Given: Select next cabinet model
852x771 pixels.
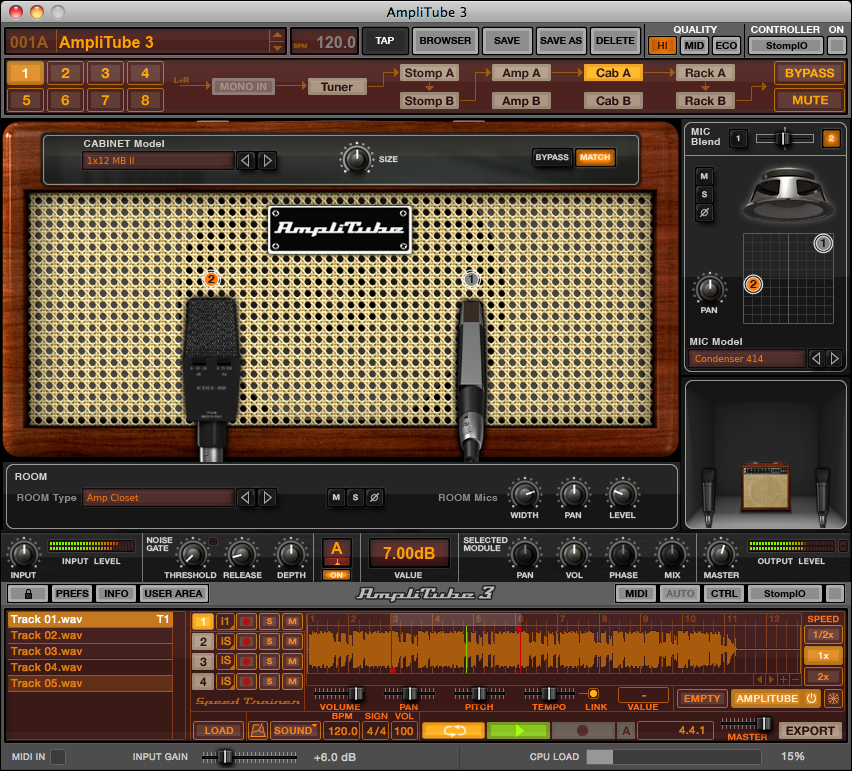Looking at the screenshot, I should click(x=267, y=161).
